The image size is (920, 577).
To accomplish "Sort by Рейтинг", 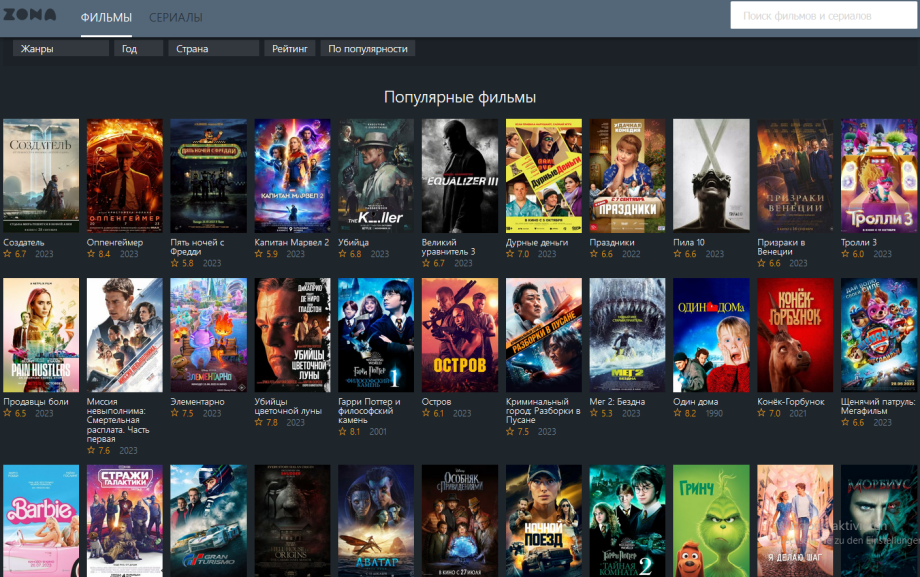I will click(x=290, y=49).
